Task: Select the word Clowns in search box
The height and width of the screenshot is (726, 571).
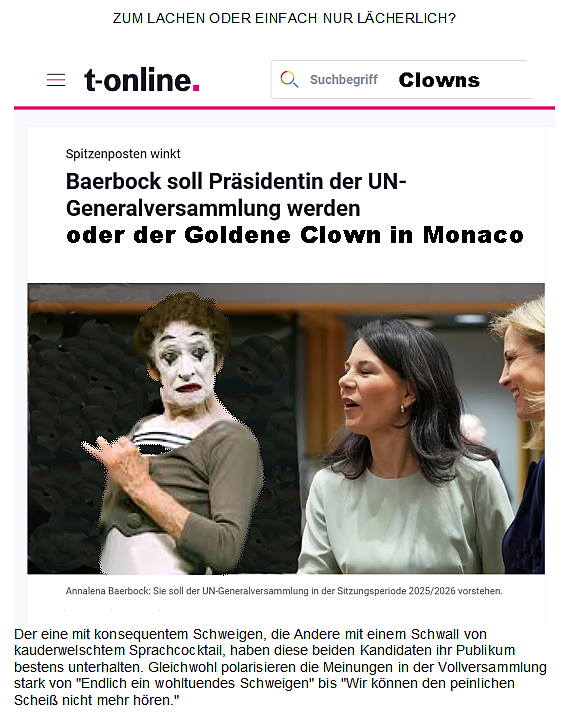Action: 439,80
